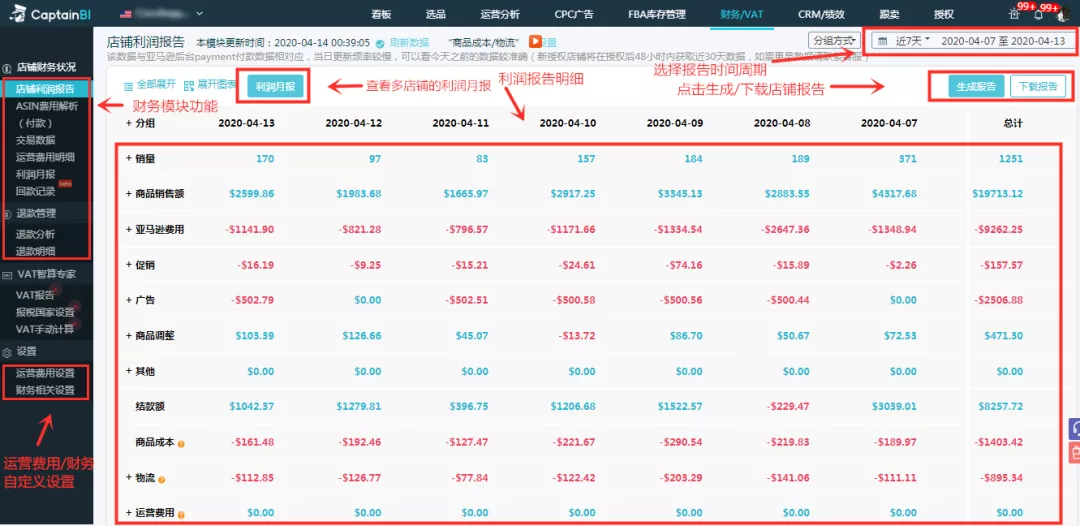
Task: Select 运营费用明细 in the sidebar
Action: click(45, 157)
